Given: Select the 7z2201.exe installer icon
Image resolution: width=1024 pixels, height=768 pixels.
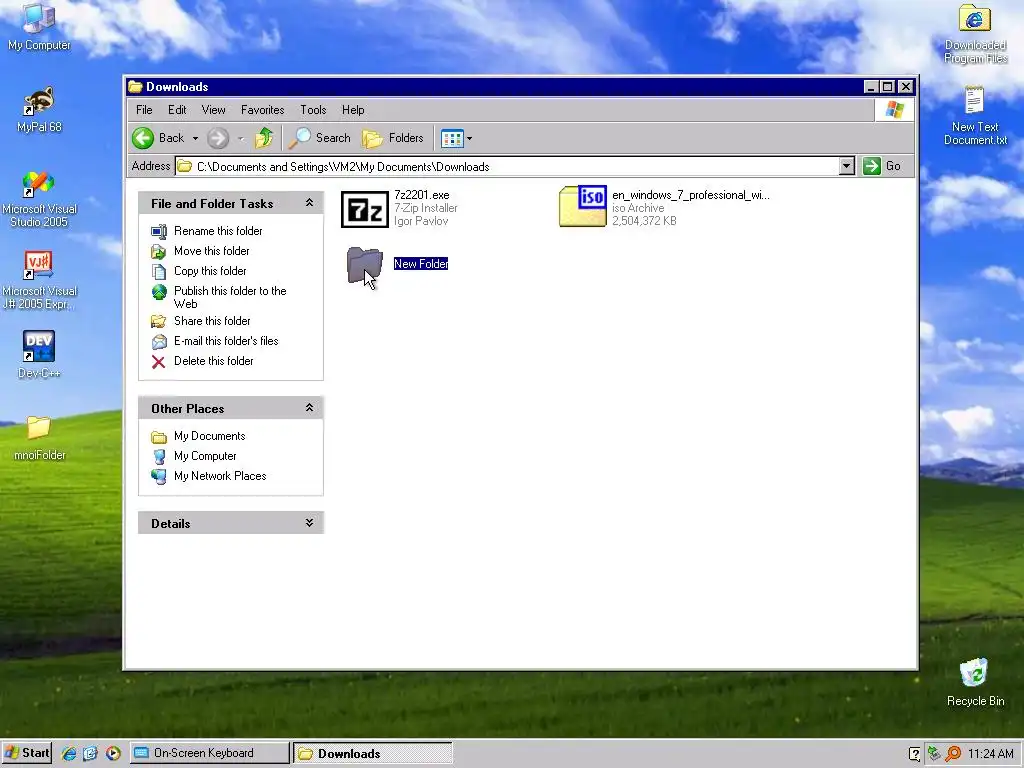Looking at the screenshot, I should 364,209.
